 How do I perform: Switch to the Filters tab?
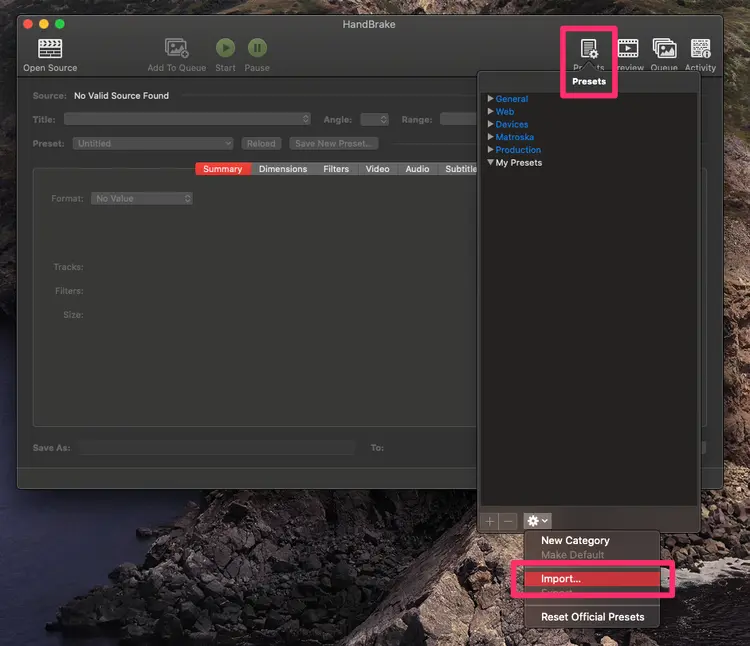click(336, 169)
